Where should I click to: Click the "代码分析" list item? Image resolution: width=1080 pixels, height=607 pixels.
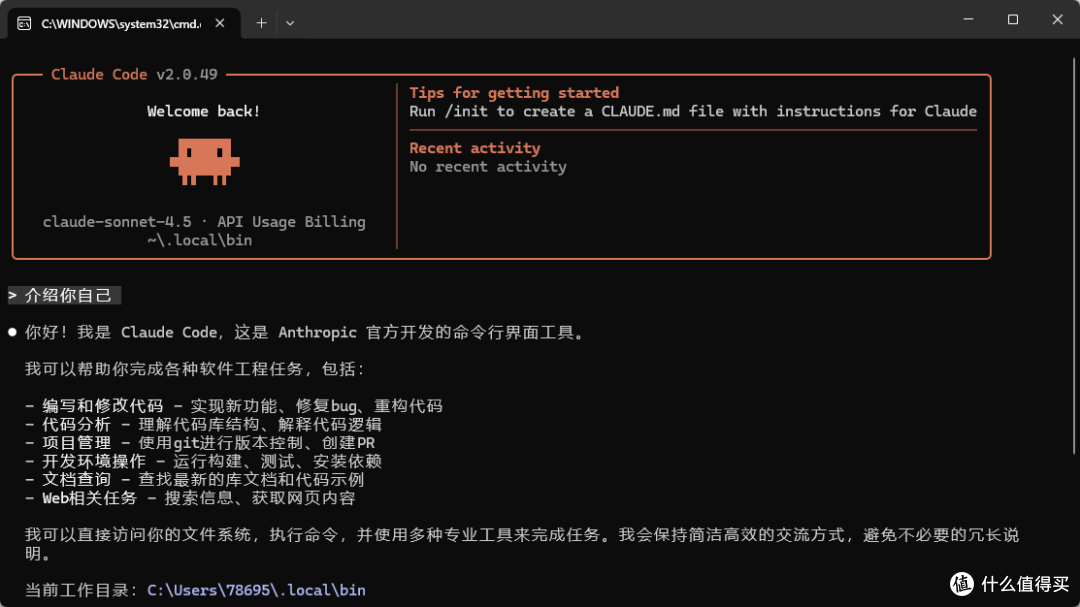[203, 424]
